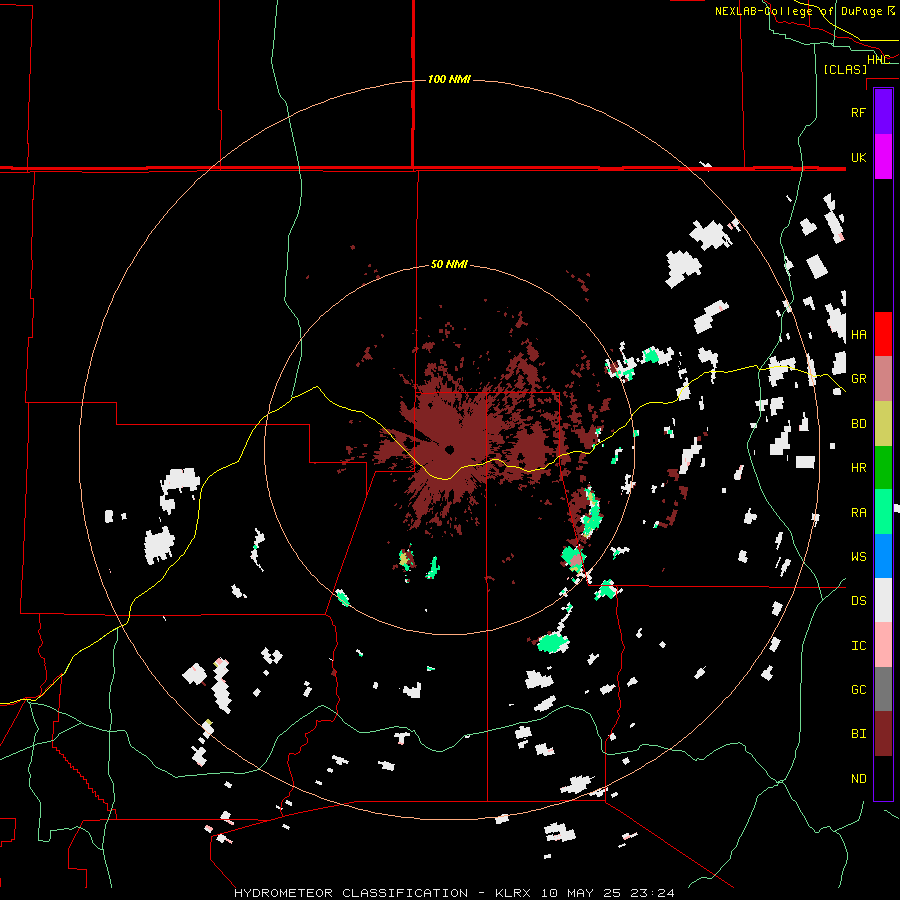Click the DS white legend swatch
Screen dimensions: 900x900
883,600
